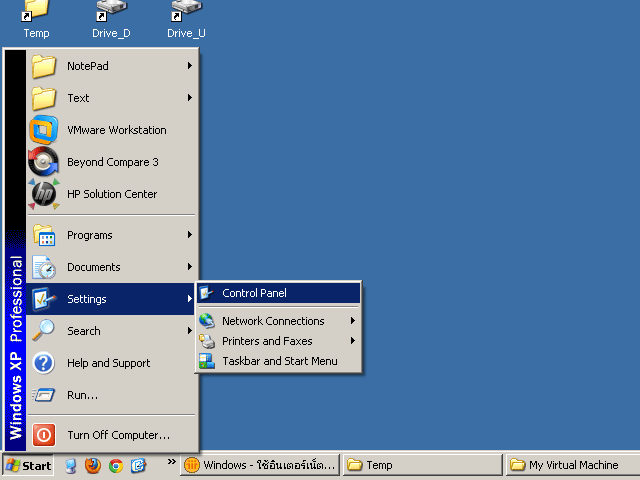This screenshot has width=640, height=480.
Task: Click the Printers and Faxes icon
Action: click(207, 341)
